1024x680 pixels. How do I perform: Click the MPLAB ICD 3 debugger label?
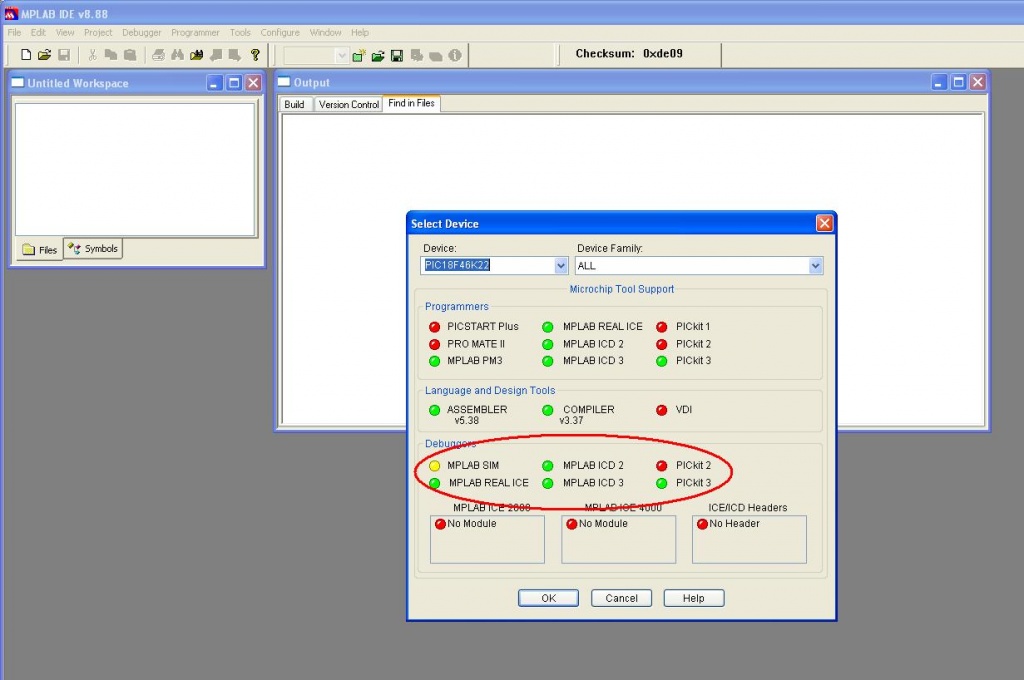[x=593, y=483]
